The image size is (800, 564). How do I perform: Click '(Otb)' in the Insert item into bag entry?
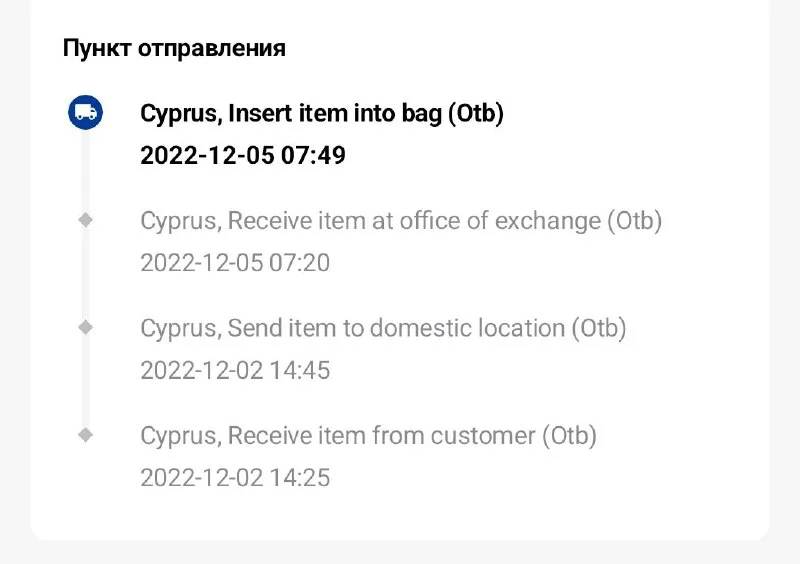pyautogui.click(x=475, y=113)
